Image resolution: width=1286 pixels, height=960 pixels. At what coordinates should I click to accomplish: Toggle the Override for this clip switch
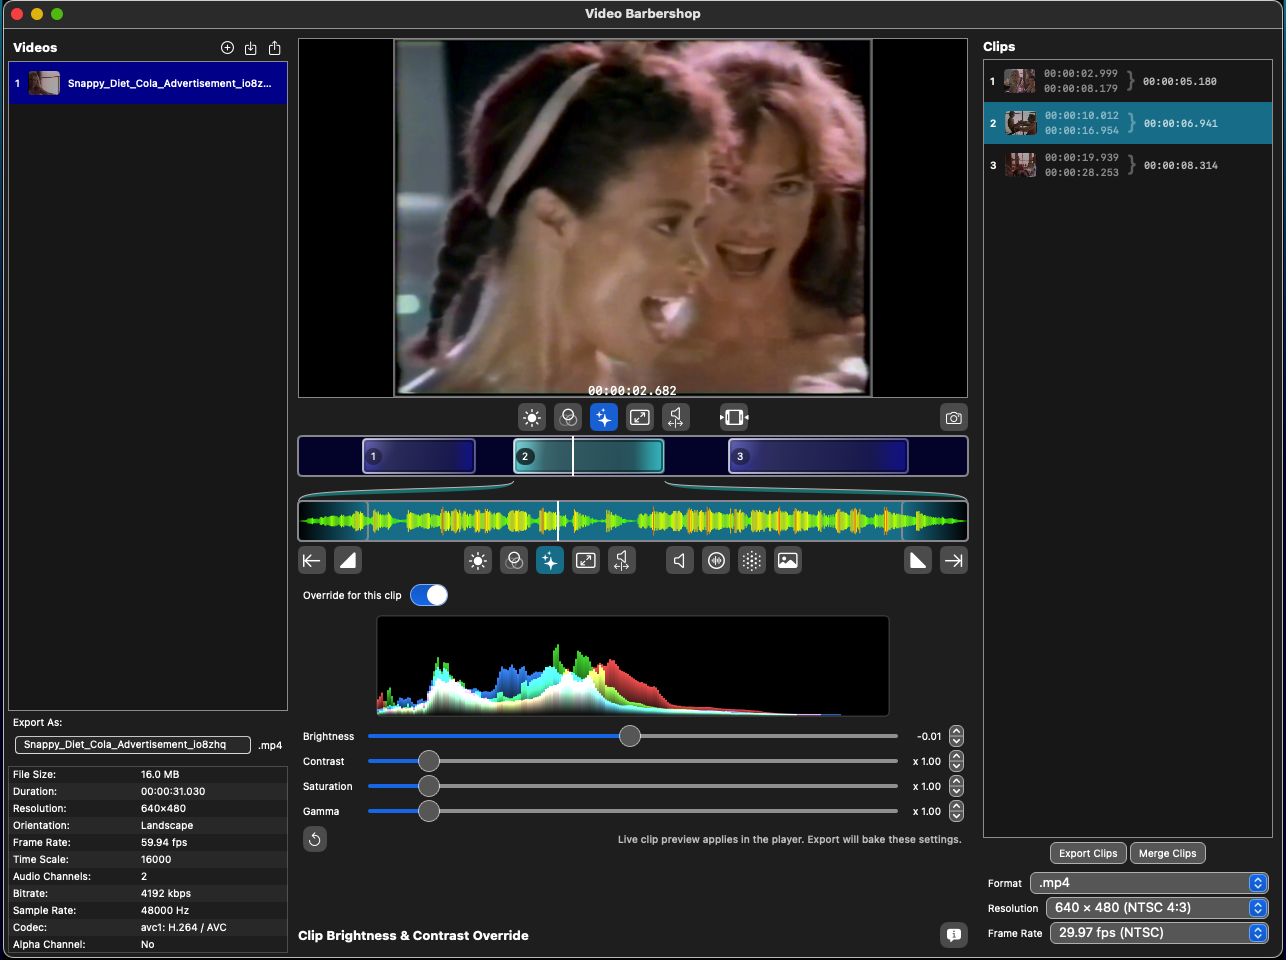pyautogui.click(x=429, y=595)
